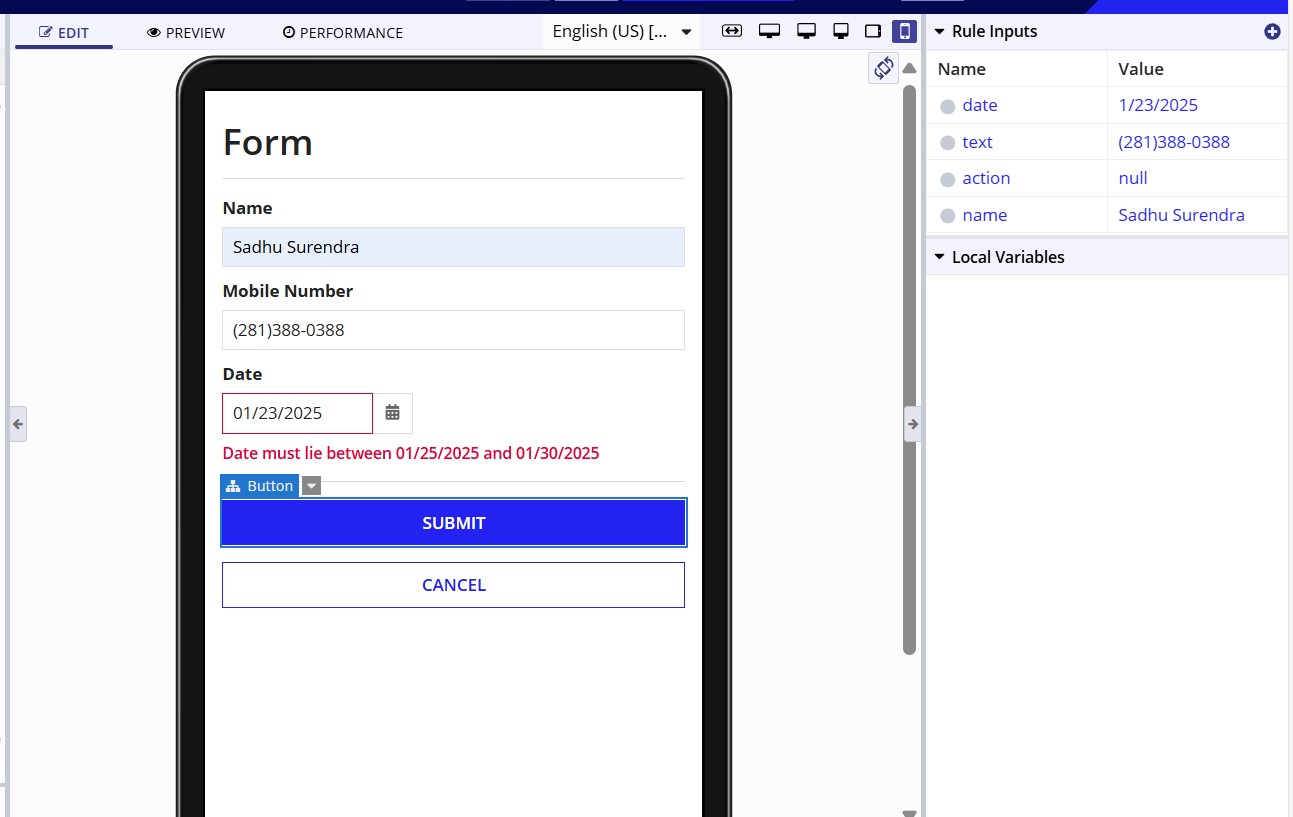1293x817 pixels.
Task: Edit the 1/23/2025 value
Action: tap(1158, 105)
